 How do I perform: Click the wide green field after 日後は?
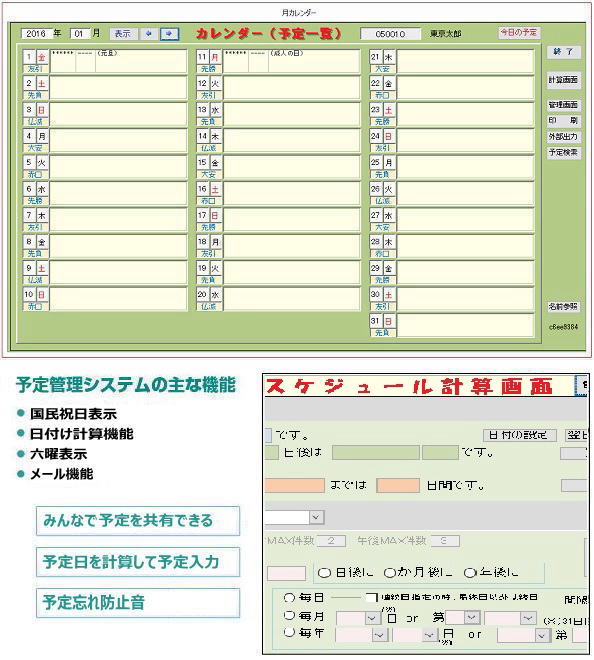376,452
